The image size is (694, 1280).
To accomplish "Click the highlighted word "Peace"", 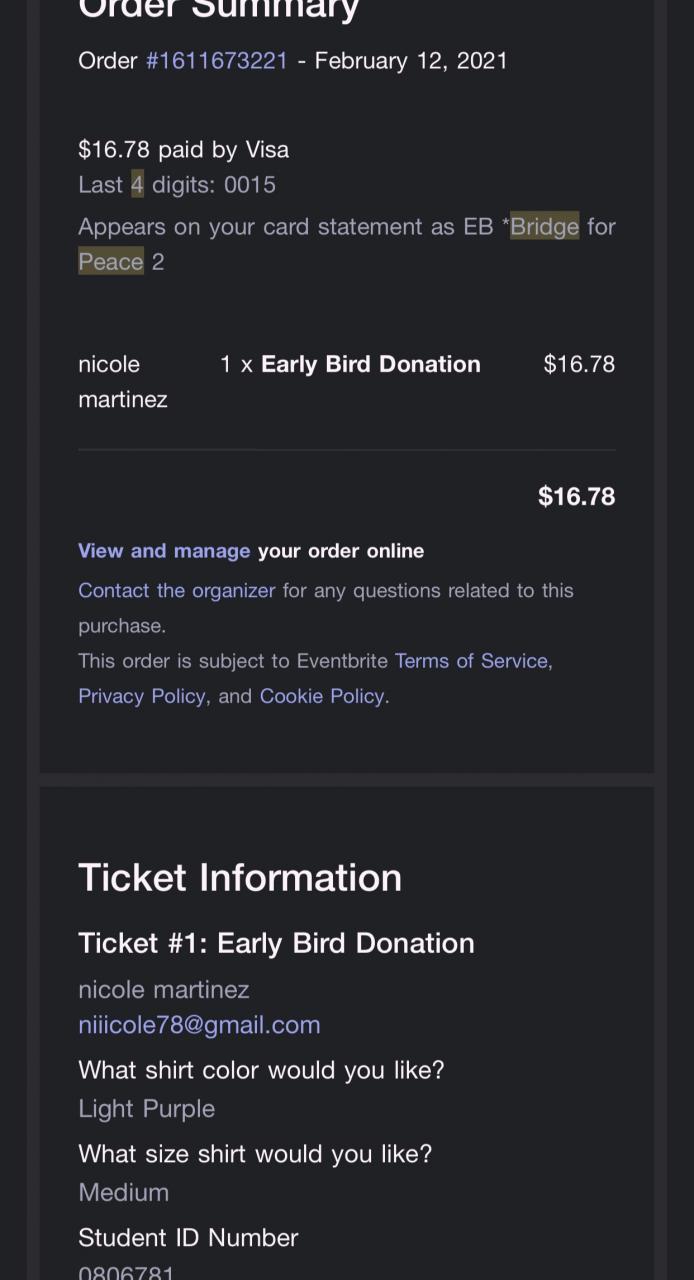I will 111,262.
